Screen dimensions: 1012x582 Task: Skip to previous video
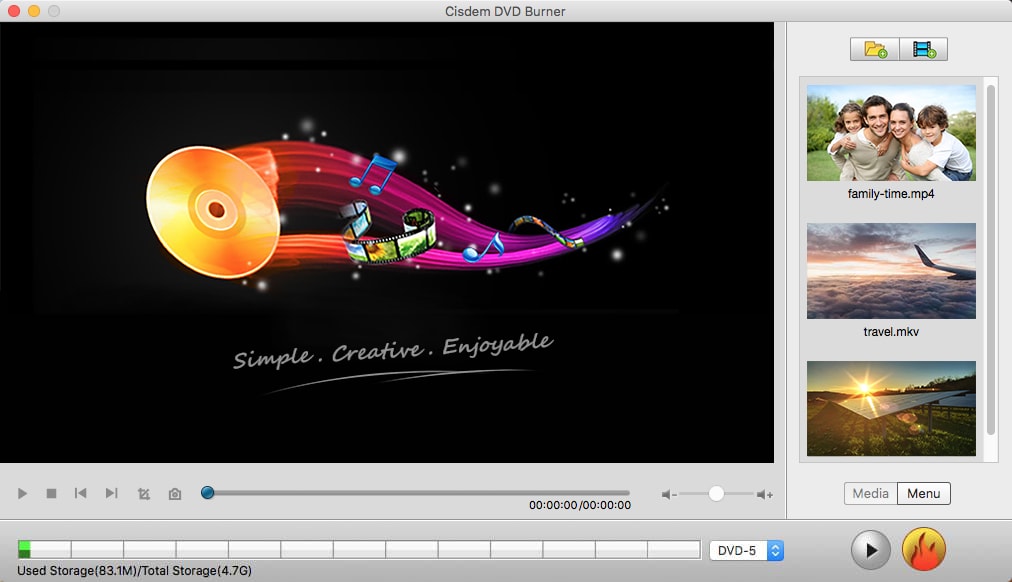(x=81, y=494)
